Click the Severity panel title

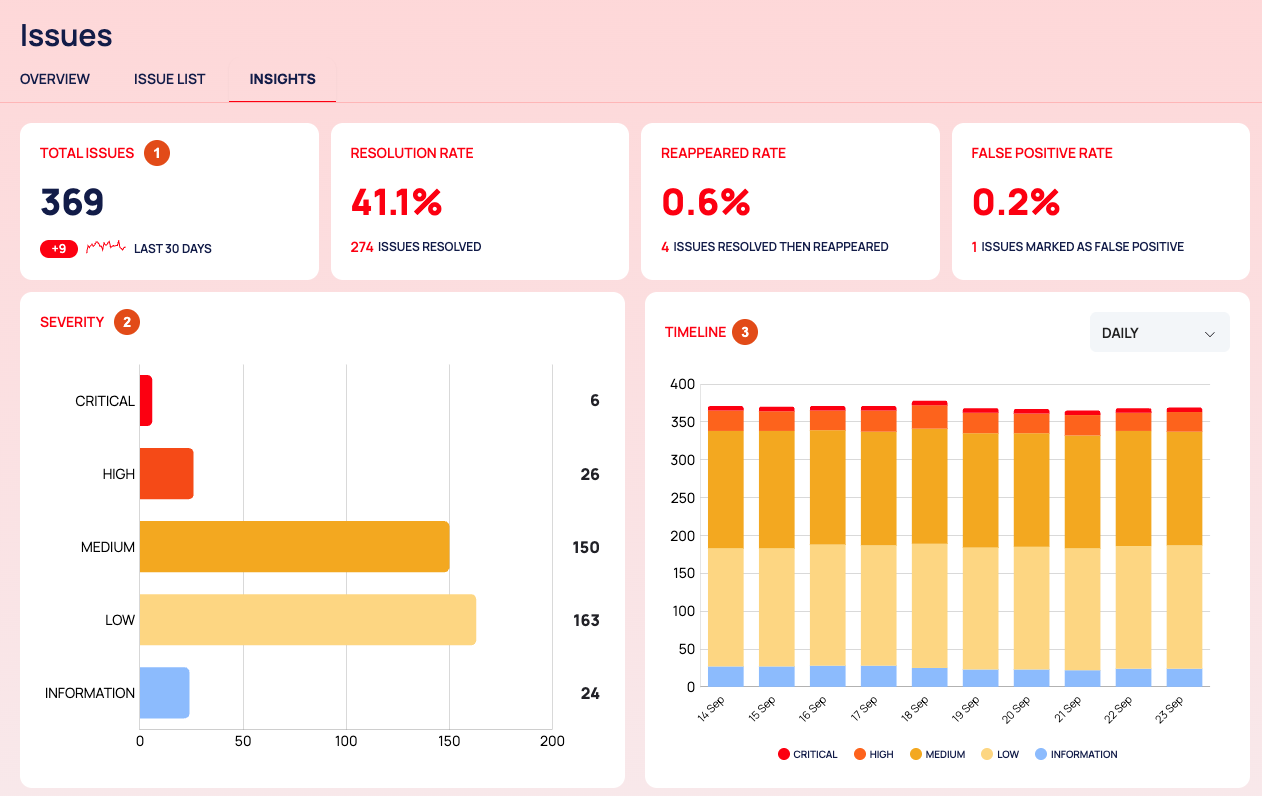point(72,322)
